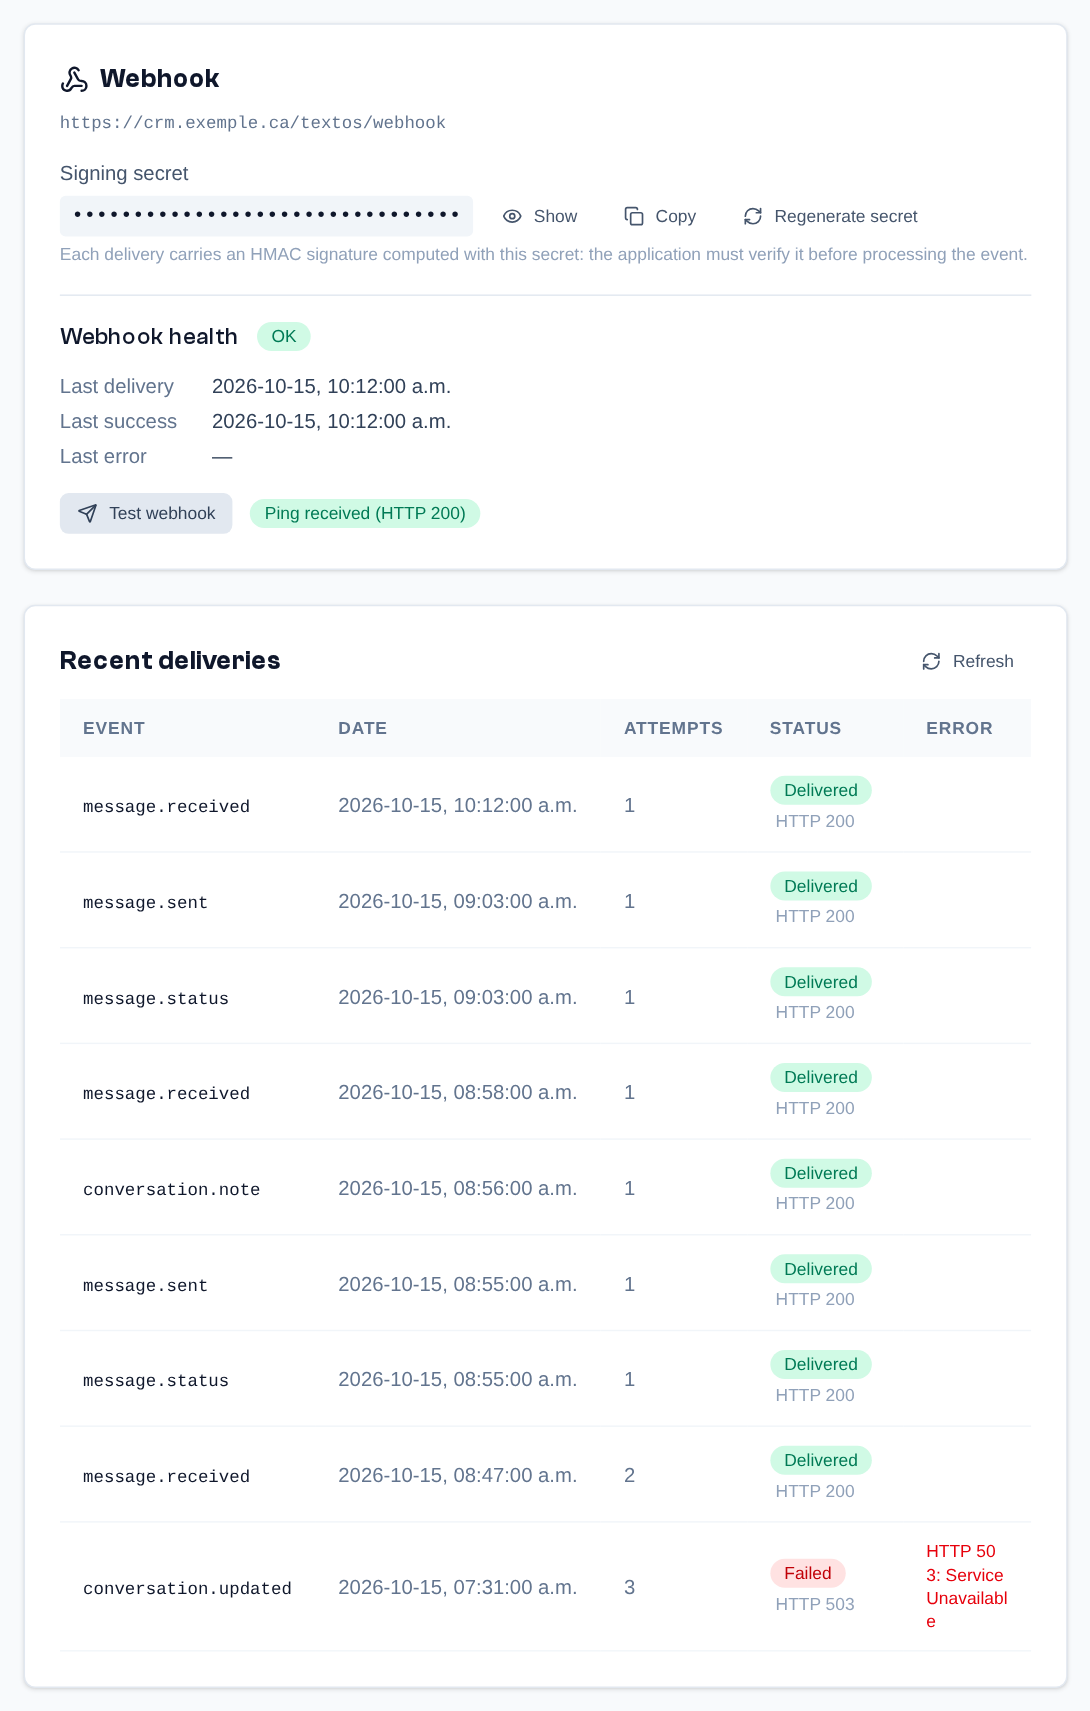This screenshot has width=1090, height=1711.
Task: Click the Recent deliveries heading
Action: (x=170, y=660)
